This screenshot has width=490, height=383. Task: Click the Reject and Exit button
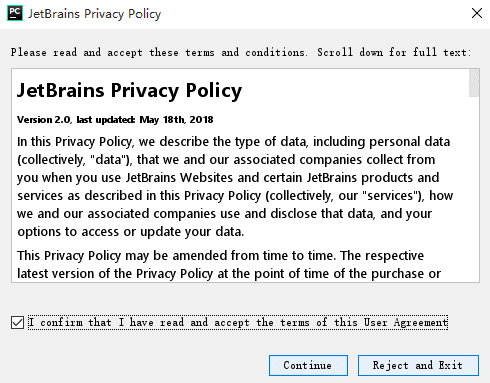point(418,365)
